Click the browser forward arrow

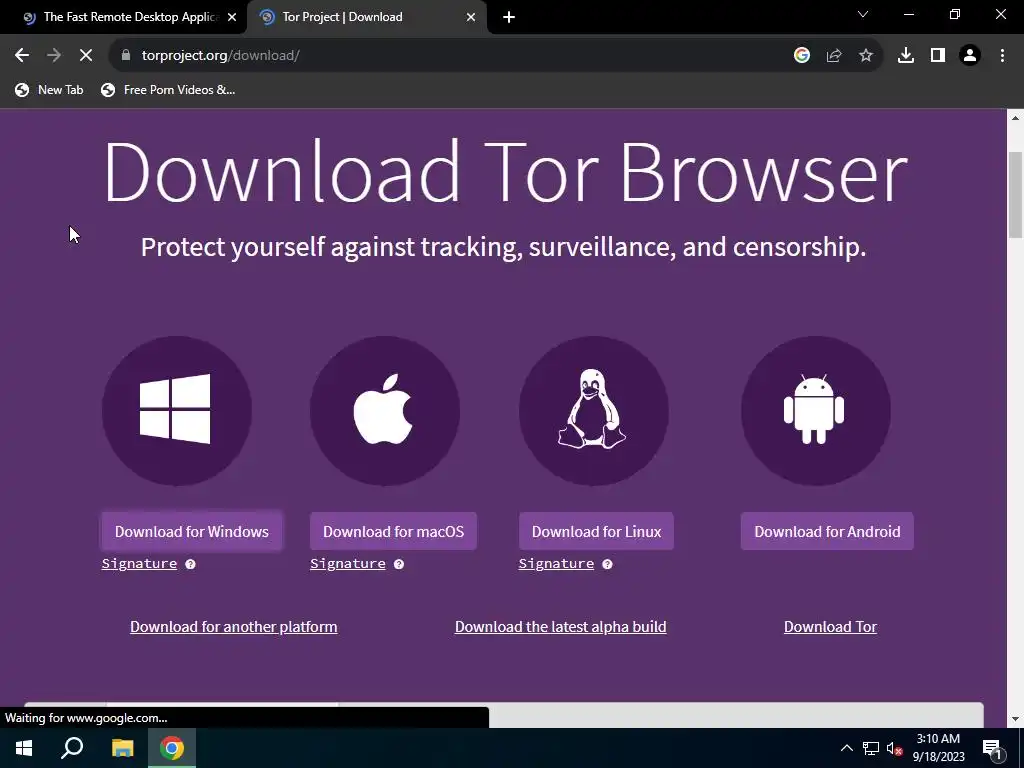tap(54, 56)
